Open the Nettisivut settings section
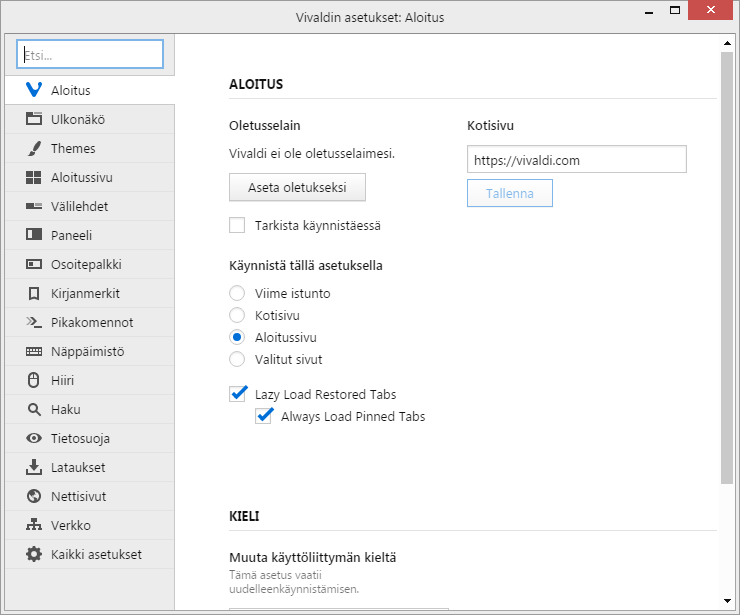The height and width of the screenshot is (615, 740). pos(90,496)
